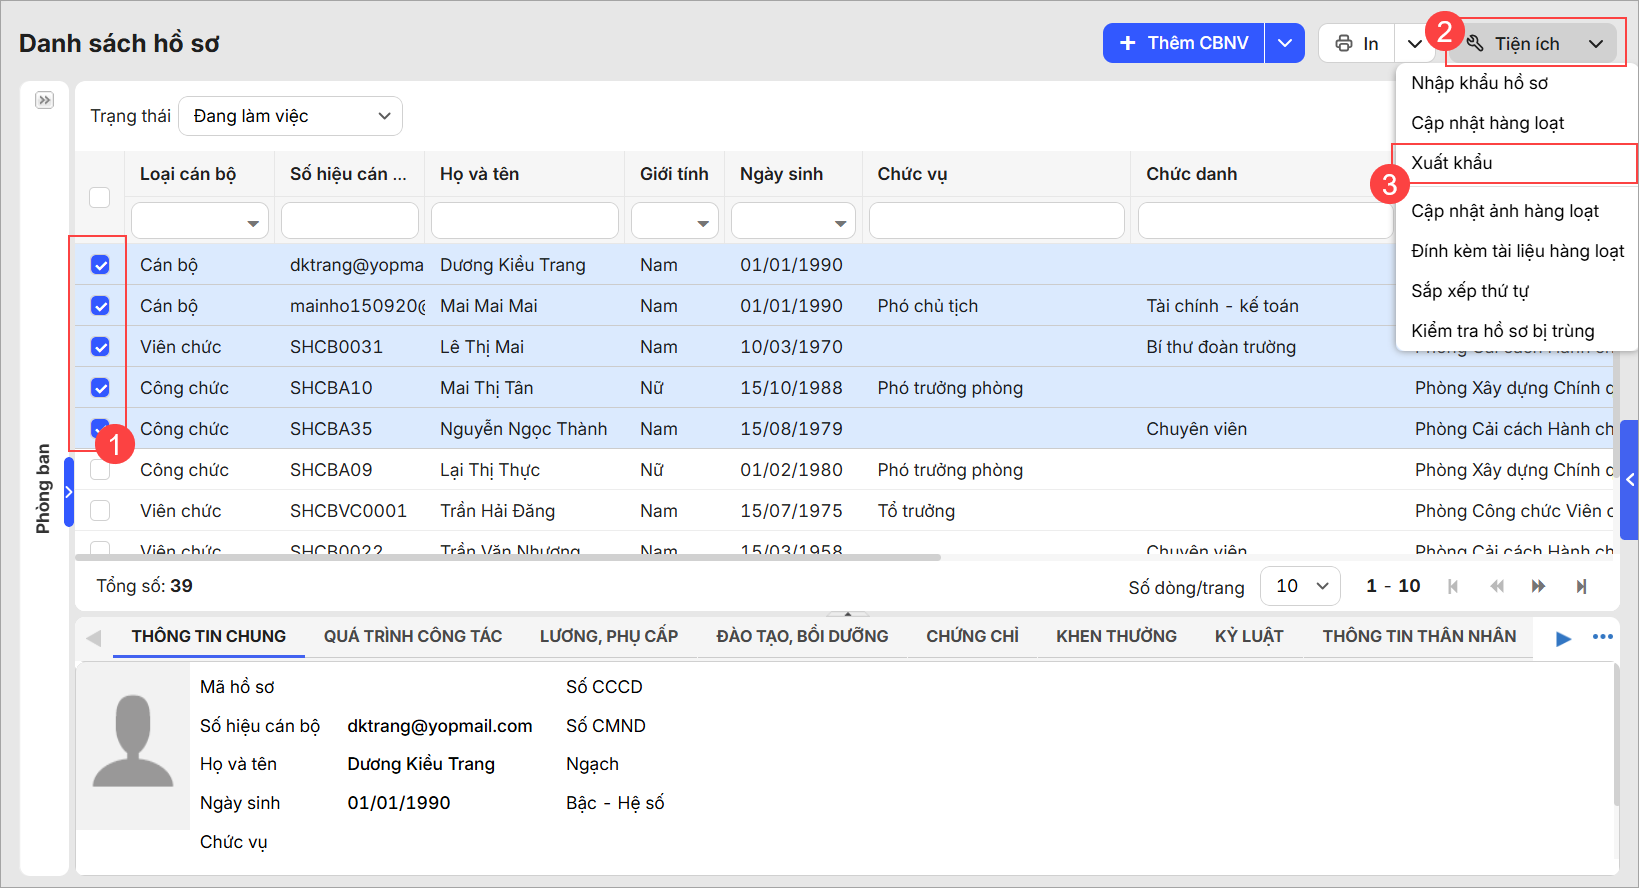
Task: Click the Thêm CBNV button
Action: (x=1184, y=43)
